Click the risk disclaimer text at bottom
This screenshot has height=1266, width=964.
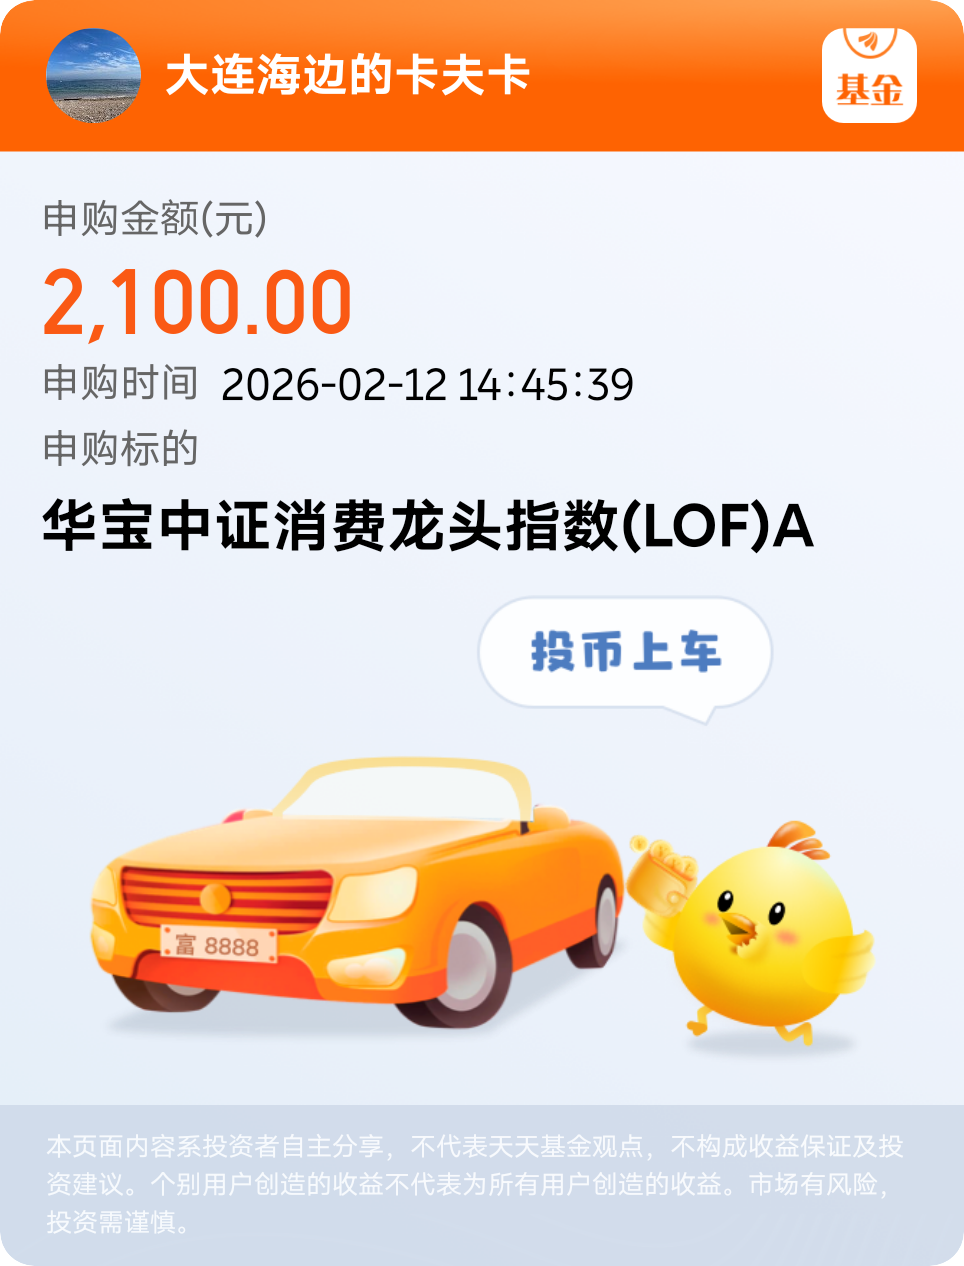point(476,1184)
